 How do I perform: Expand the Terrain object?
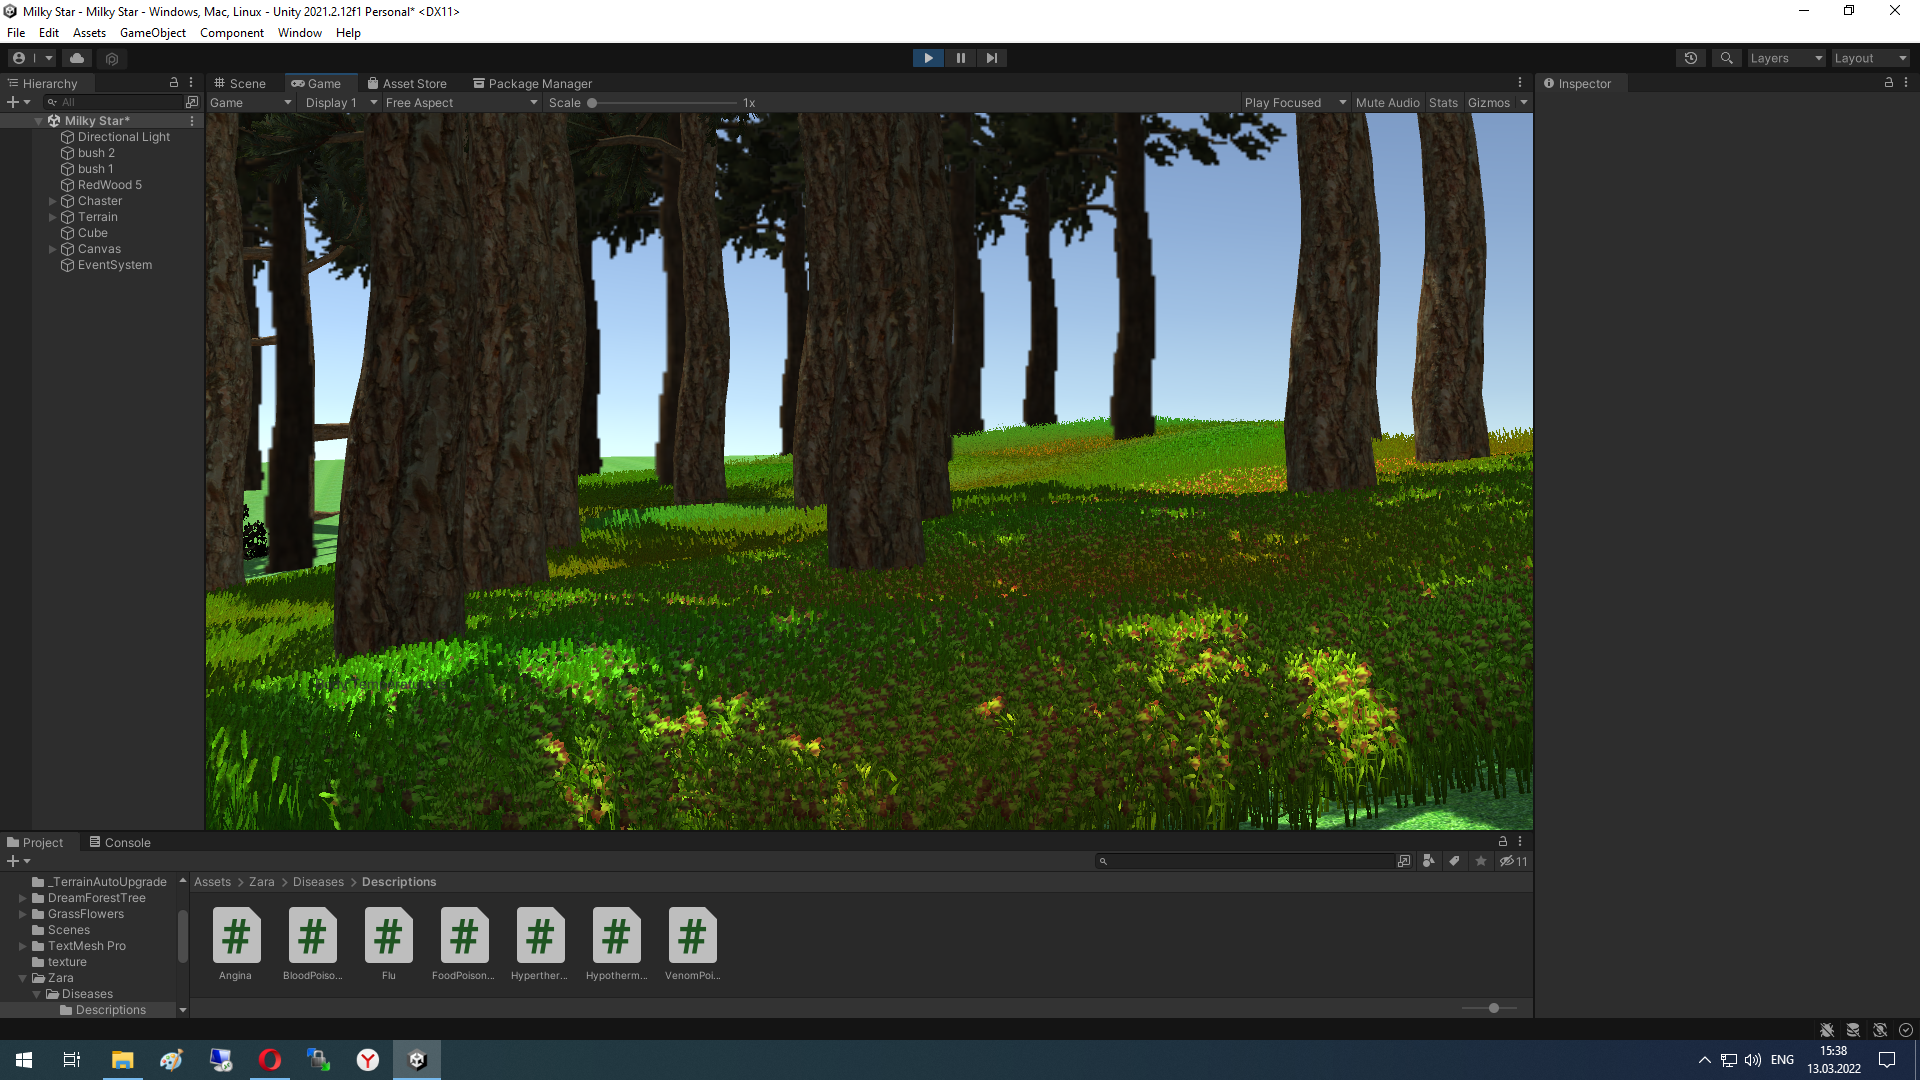tap(53, 217)
